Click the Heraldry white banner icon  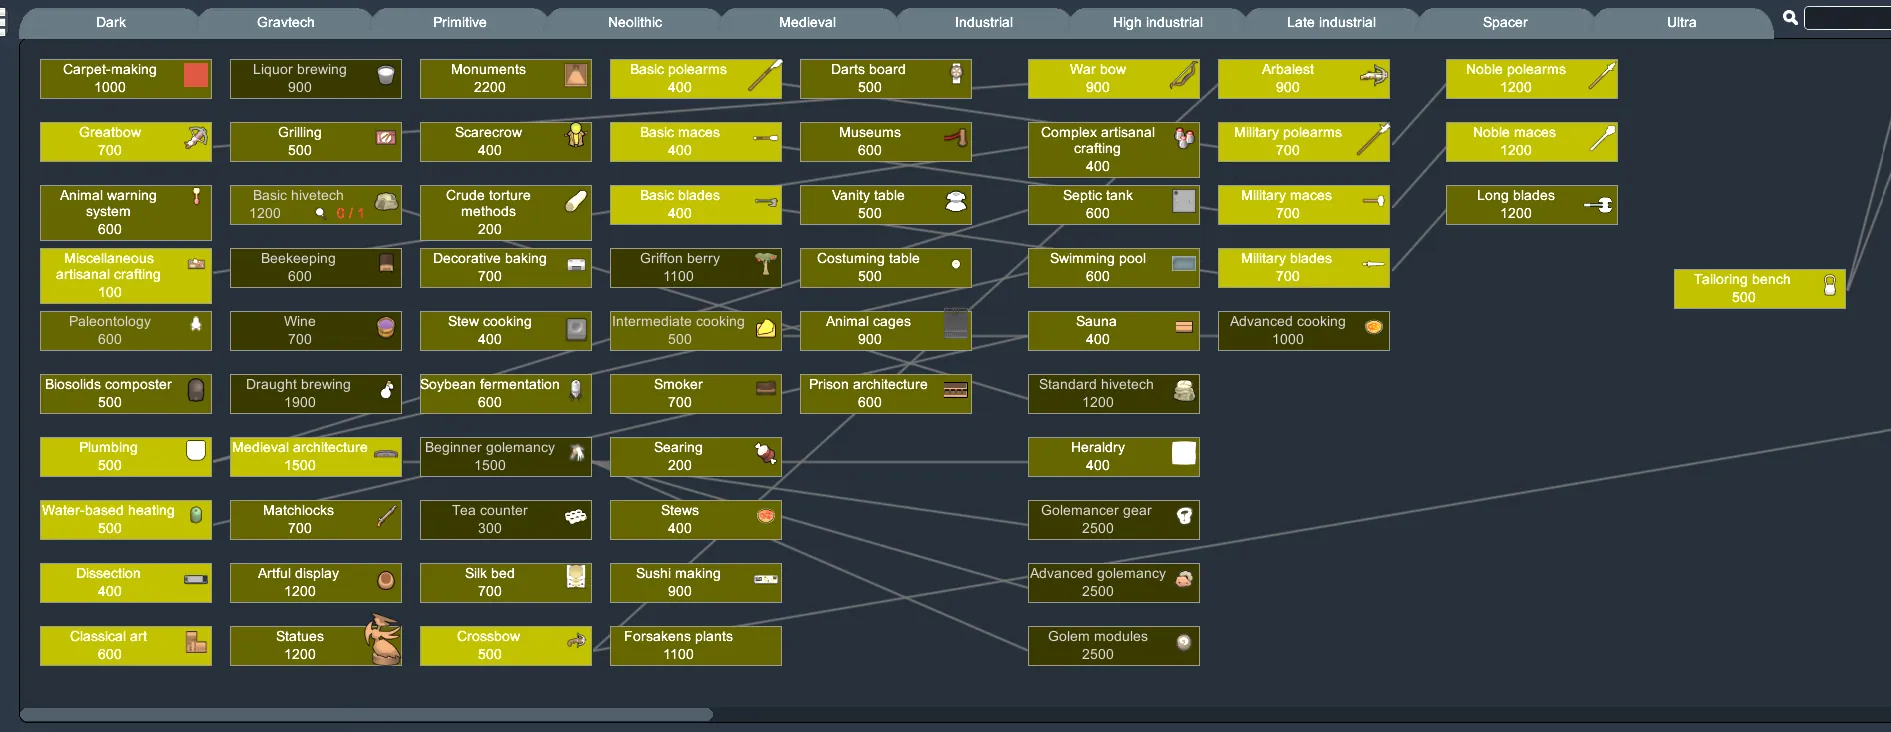(x=1184, y=453)
